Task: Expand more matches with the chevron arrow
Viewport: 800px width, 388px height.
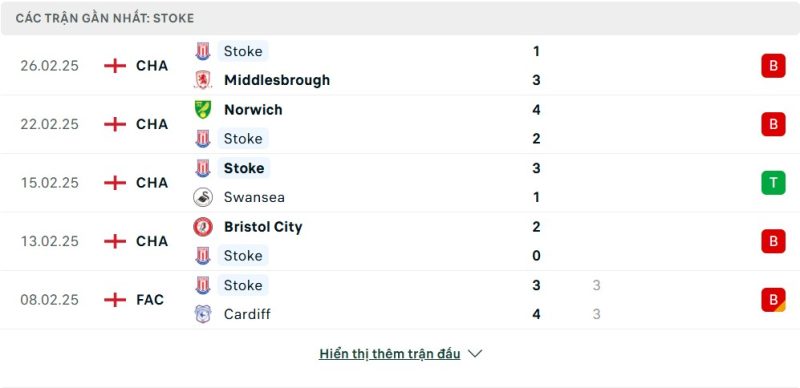Action: click(475, 354)
